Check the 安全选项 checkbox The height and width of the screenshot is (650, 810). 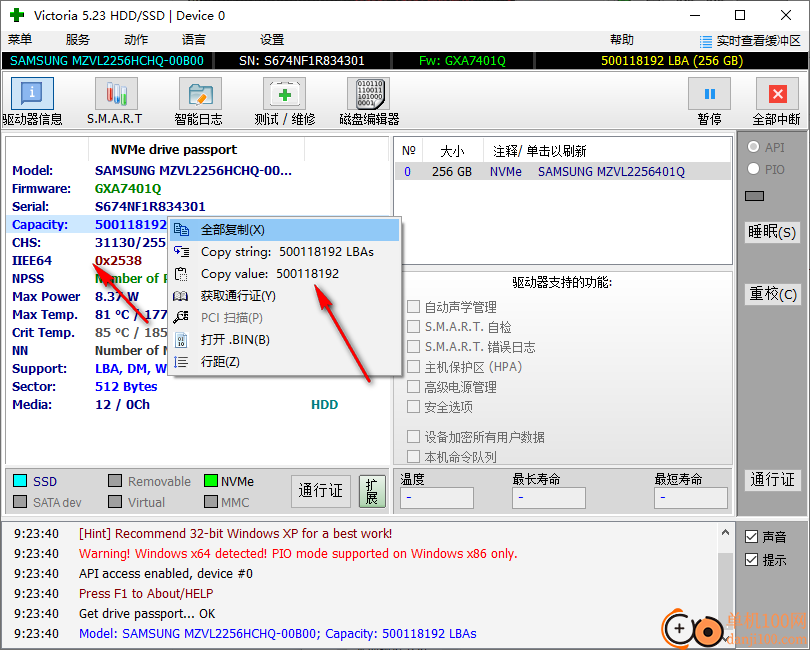[413, 407]
